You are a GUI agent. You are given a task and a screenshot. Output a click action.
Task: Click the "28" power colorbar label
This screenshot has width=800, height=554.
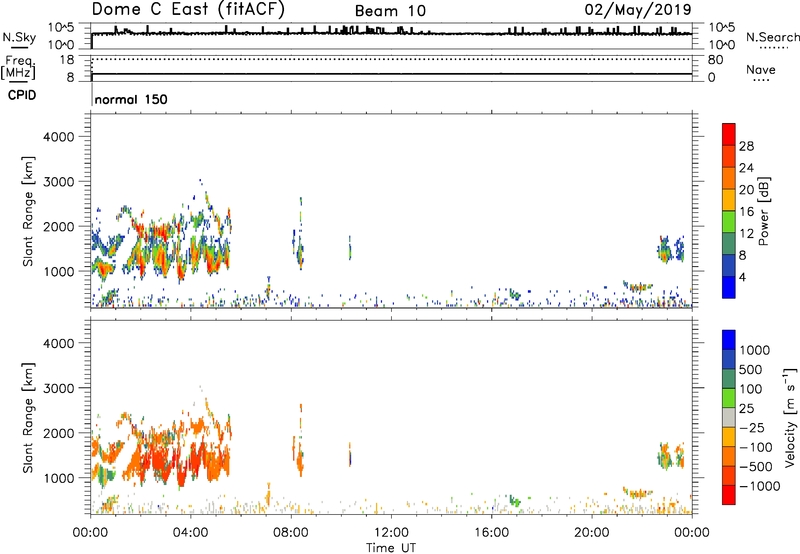click(x=746, y=146)
